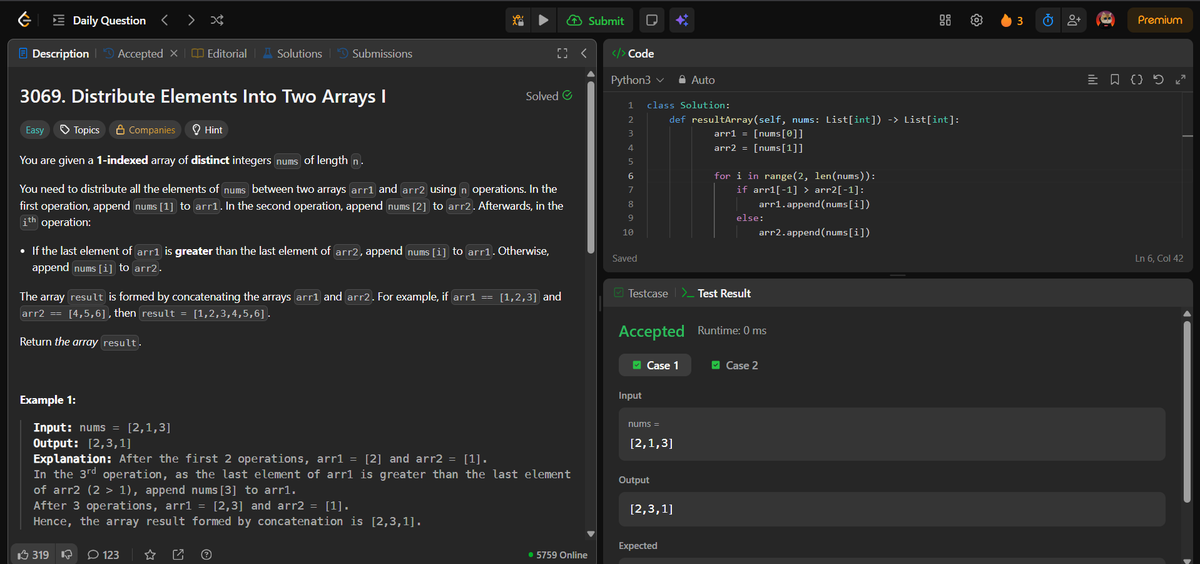Select the Case 2 result

[x=735, y=365]
